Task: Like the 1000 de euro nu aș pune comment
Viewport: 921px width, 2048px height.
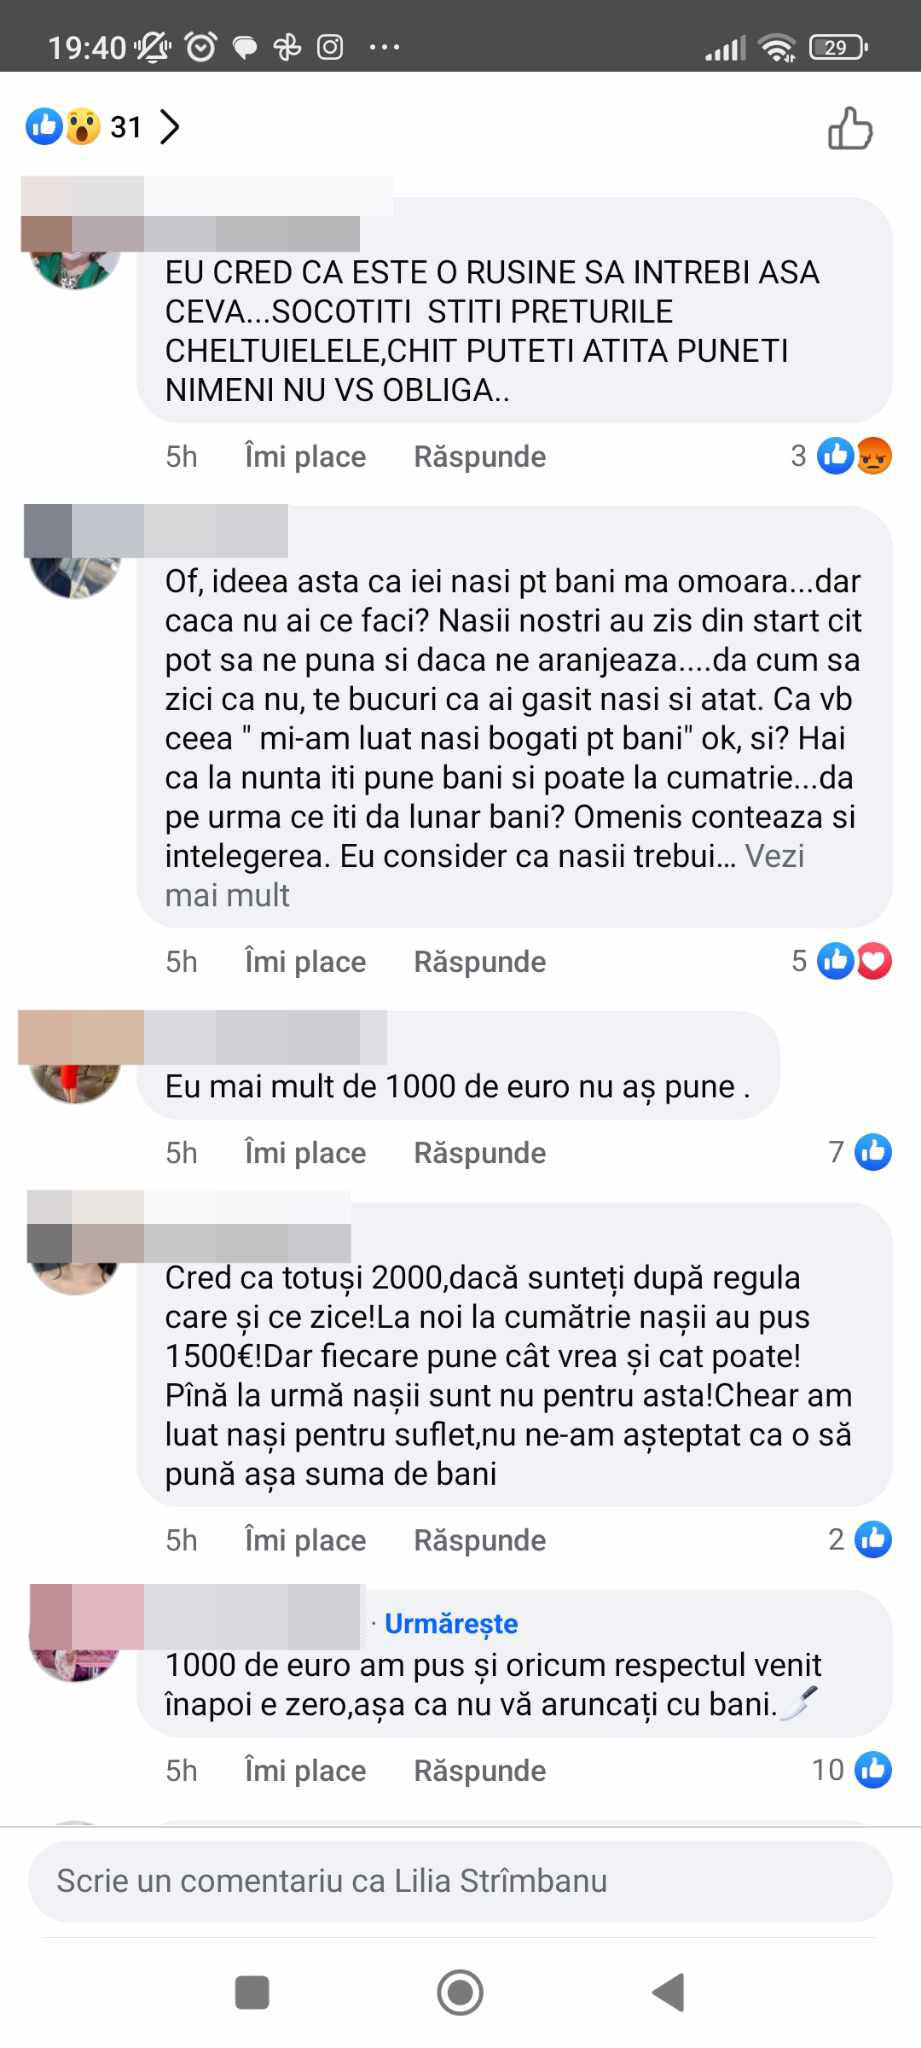Action: tap(305, 1153)
